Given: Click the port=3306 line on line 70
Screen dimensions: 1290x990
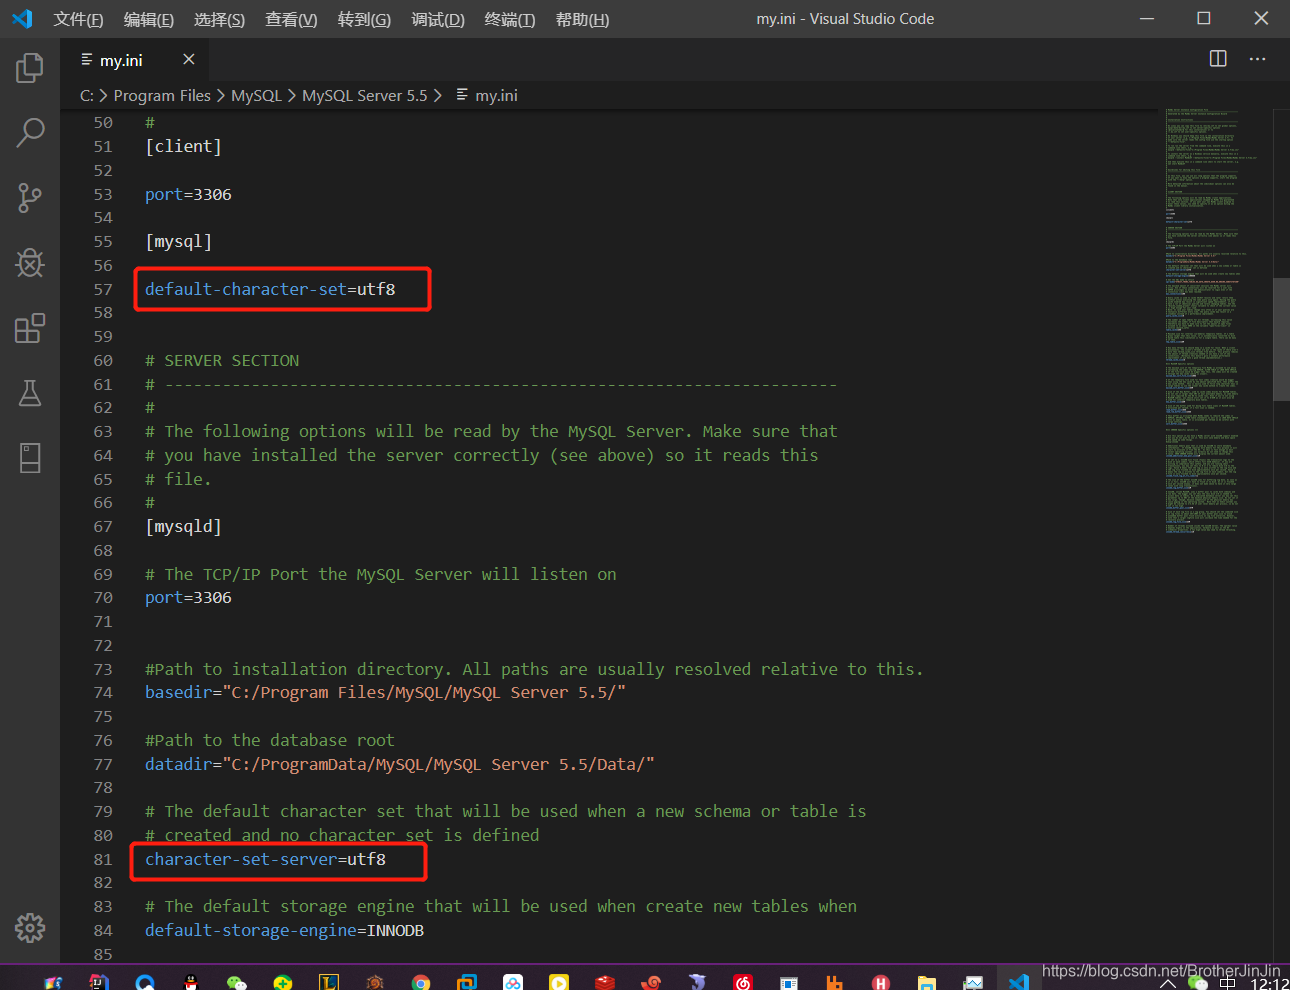Looking at the screenshot, I should [x=188, y=597].
